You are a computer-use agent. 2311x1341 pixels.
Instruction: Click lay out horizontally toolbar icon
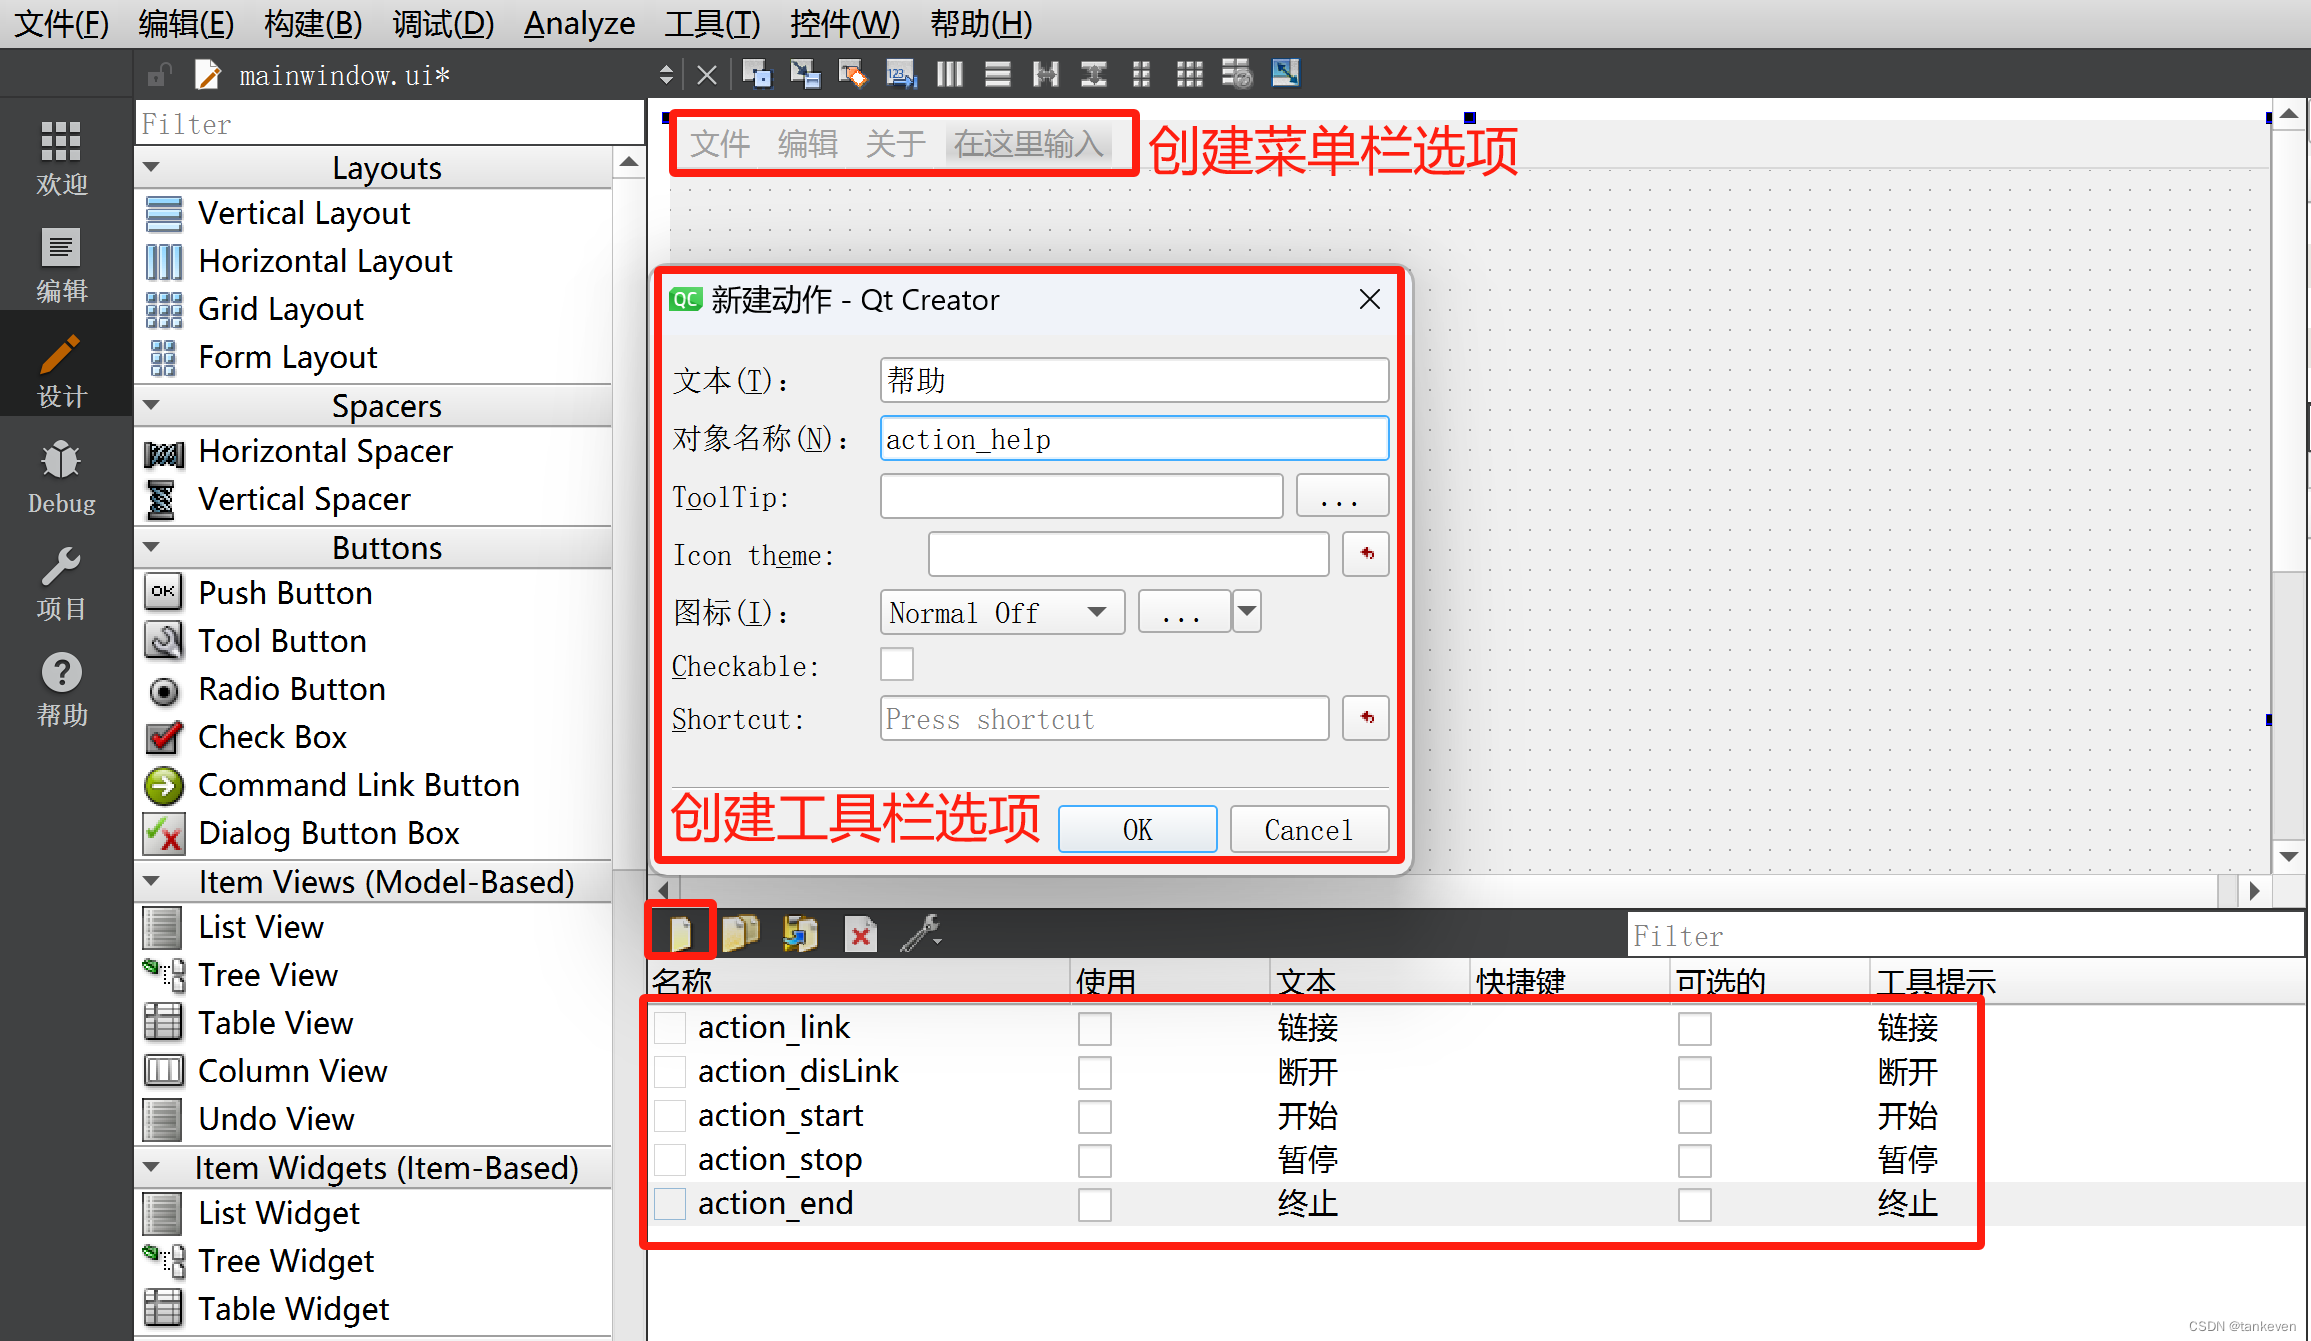coord(949,74)
